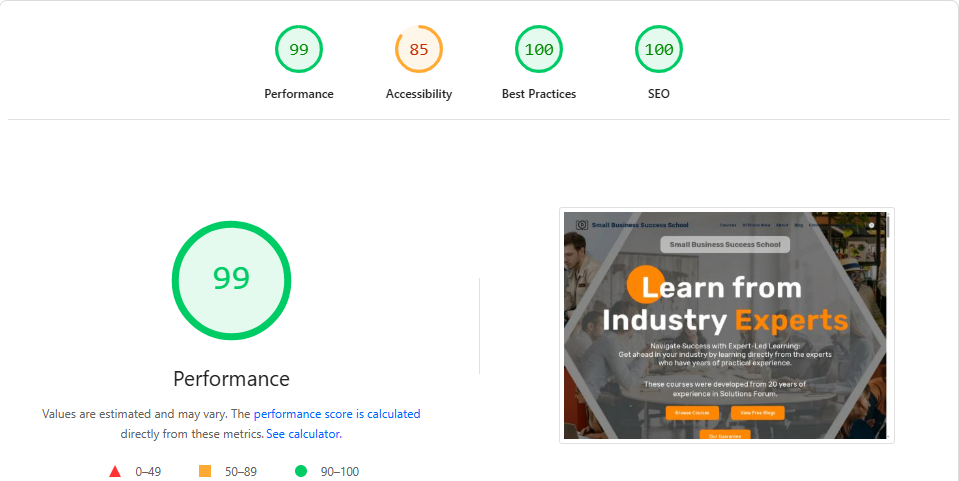Click the school logo icon in the page screenshot

[581, 225]
